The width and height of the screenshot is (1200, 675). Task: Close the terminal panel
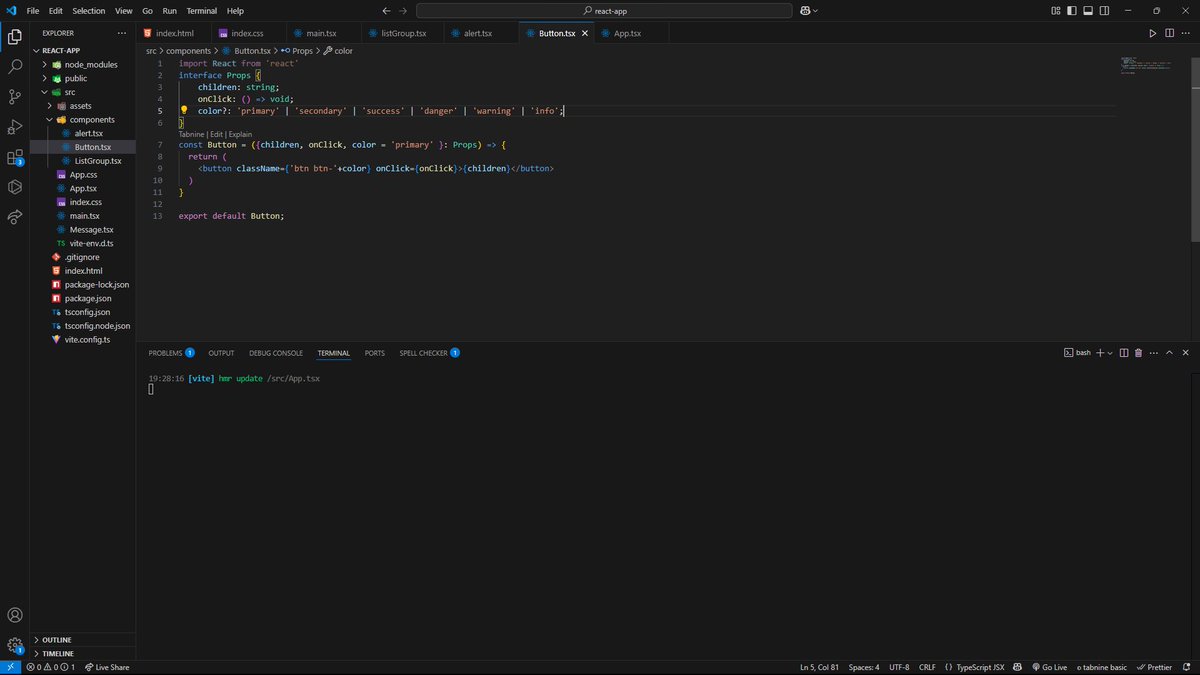(x=1186, y=353)
